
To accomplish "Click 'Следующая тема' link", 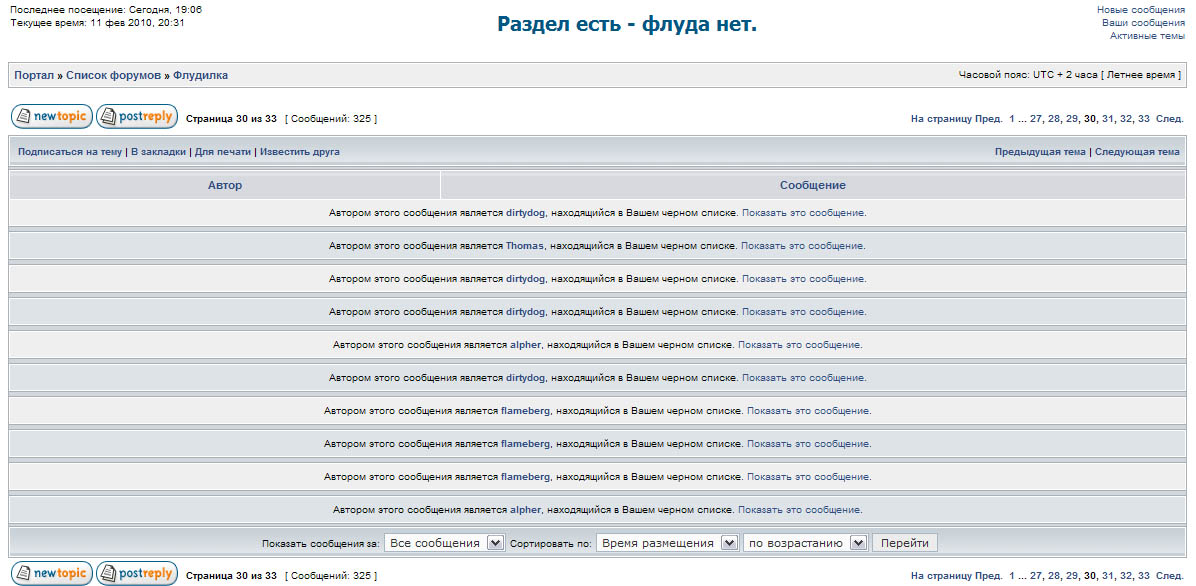I will pyautogui.click(x=1137, y=152).
